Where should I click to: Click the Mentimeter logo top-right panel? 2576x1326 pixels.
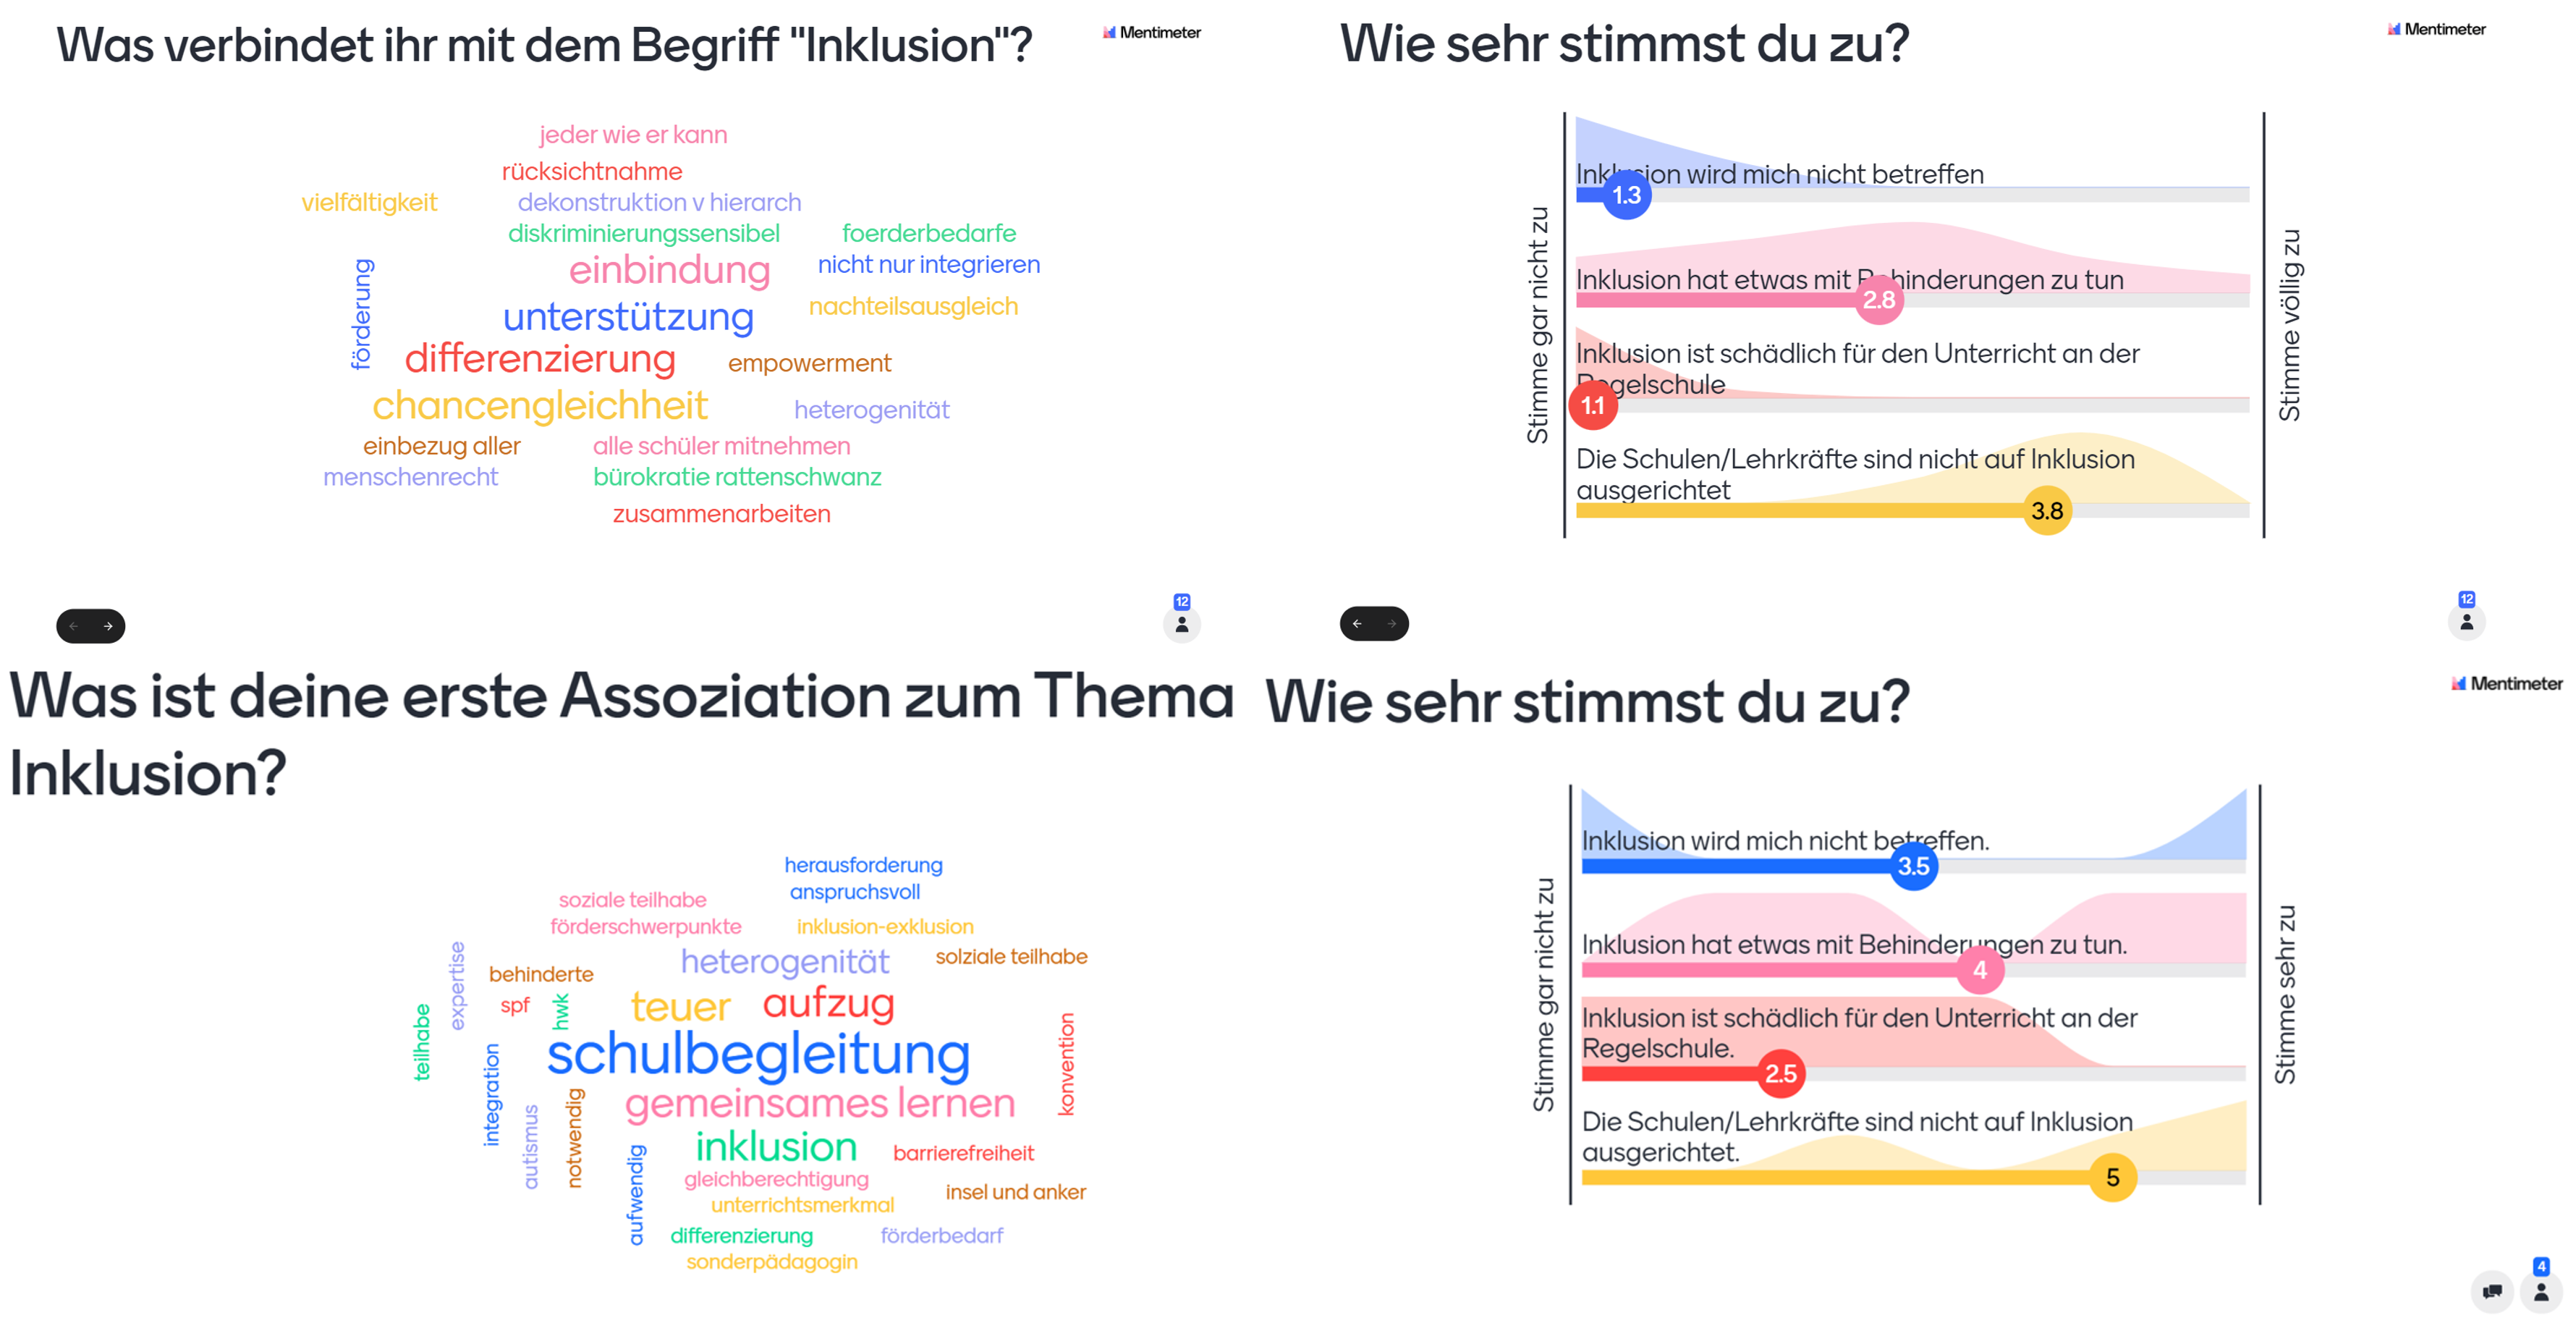point(2449,24)
